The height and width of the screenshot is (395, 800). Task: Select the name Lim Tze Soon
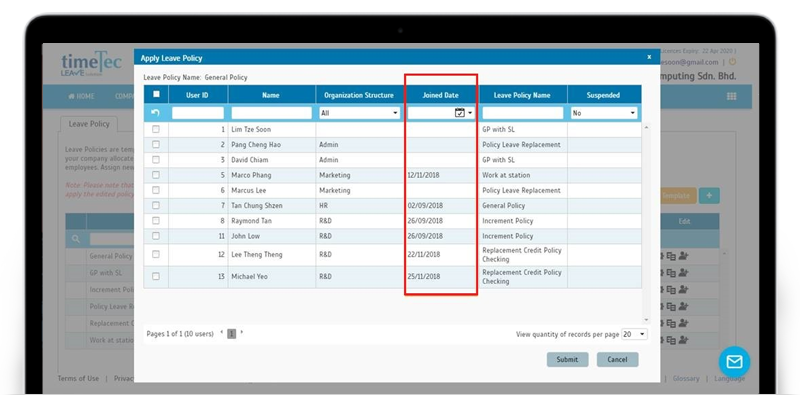click(251, 130)
